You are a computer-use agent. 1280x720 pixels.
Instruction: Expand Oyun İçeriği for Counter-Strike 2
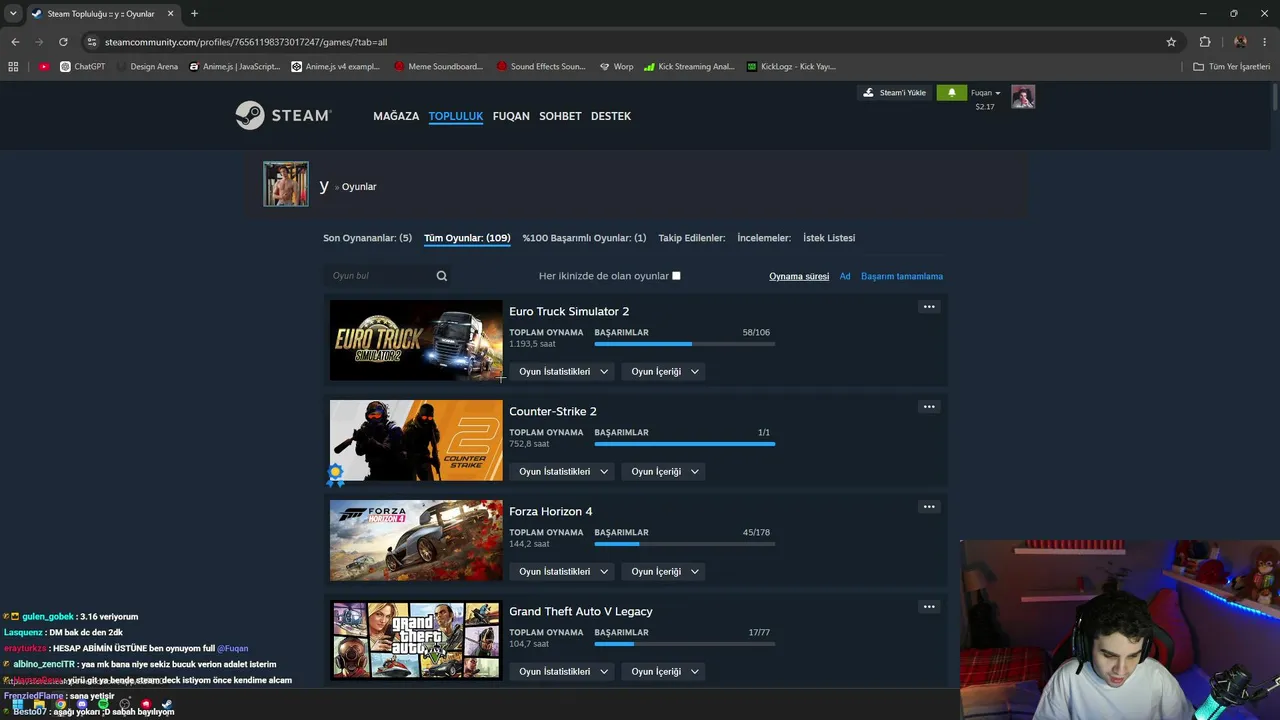pyautogui.click(x=664, y=472)
